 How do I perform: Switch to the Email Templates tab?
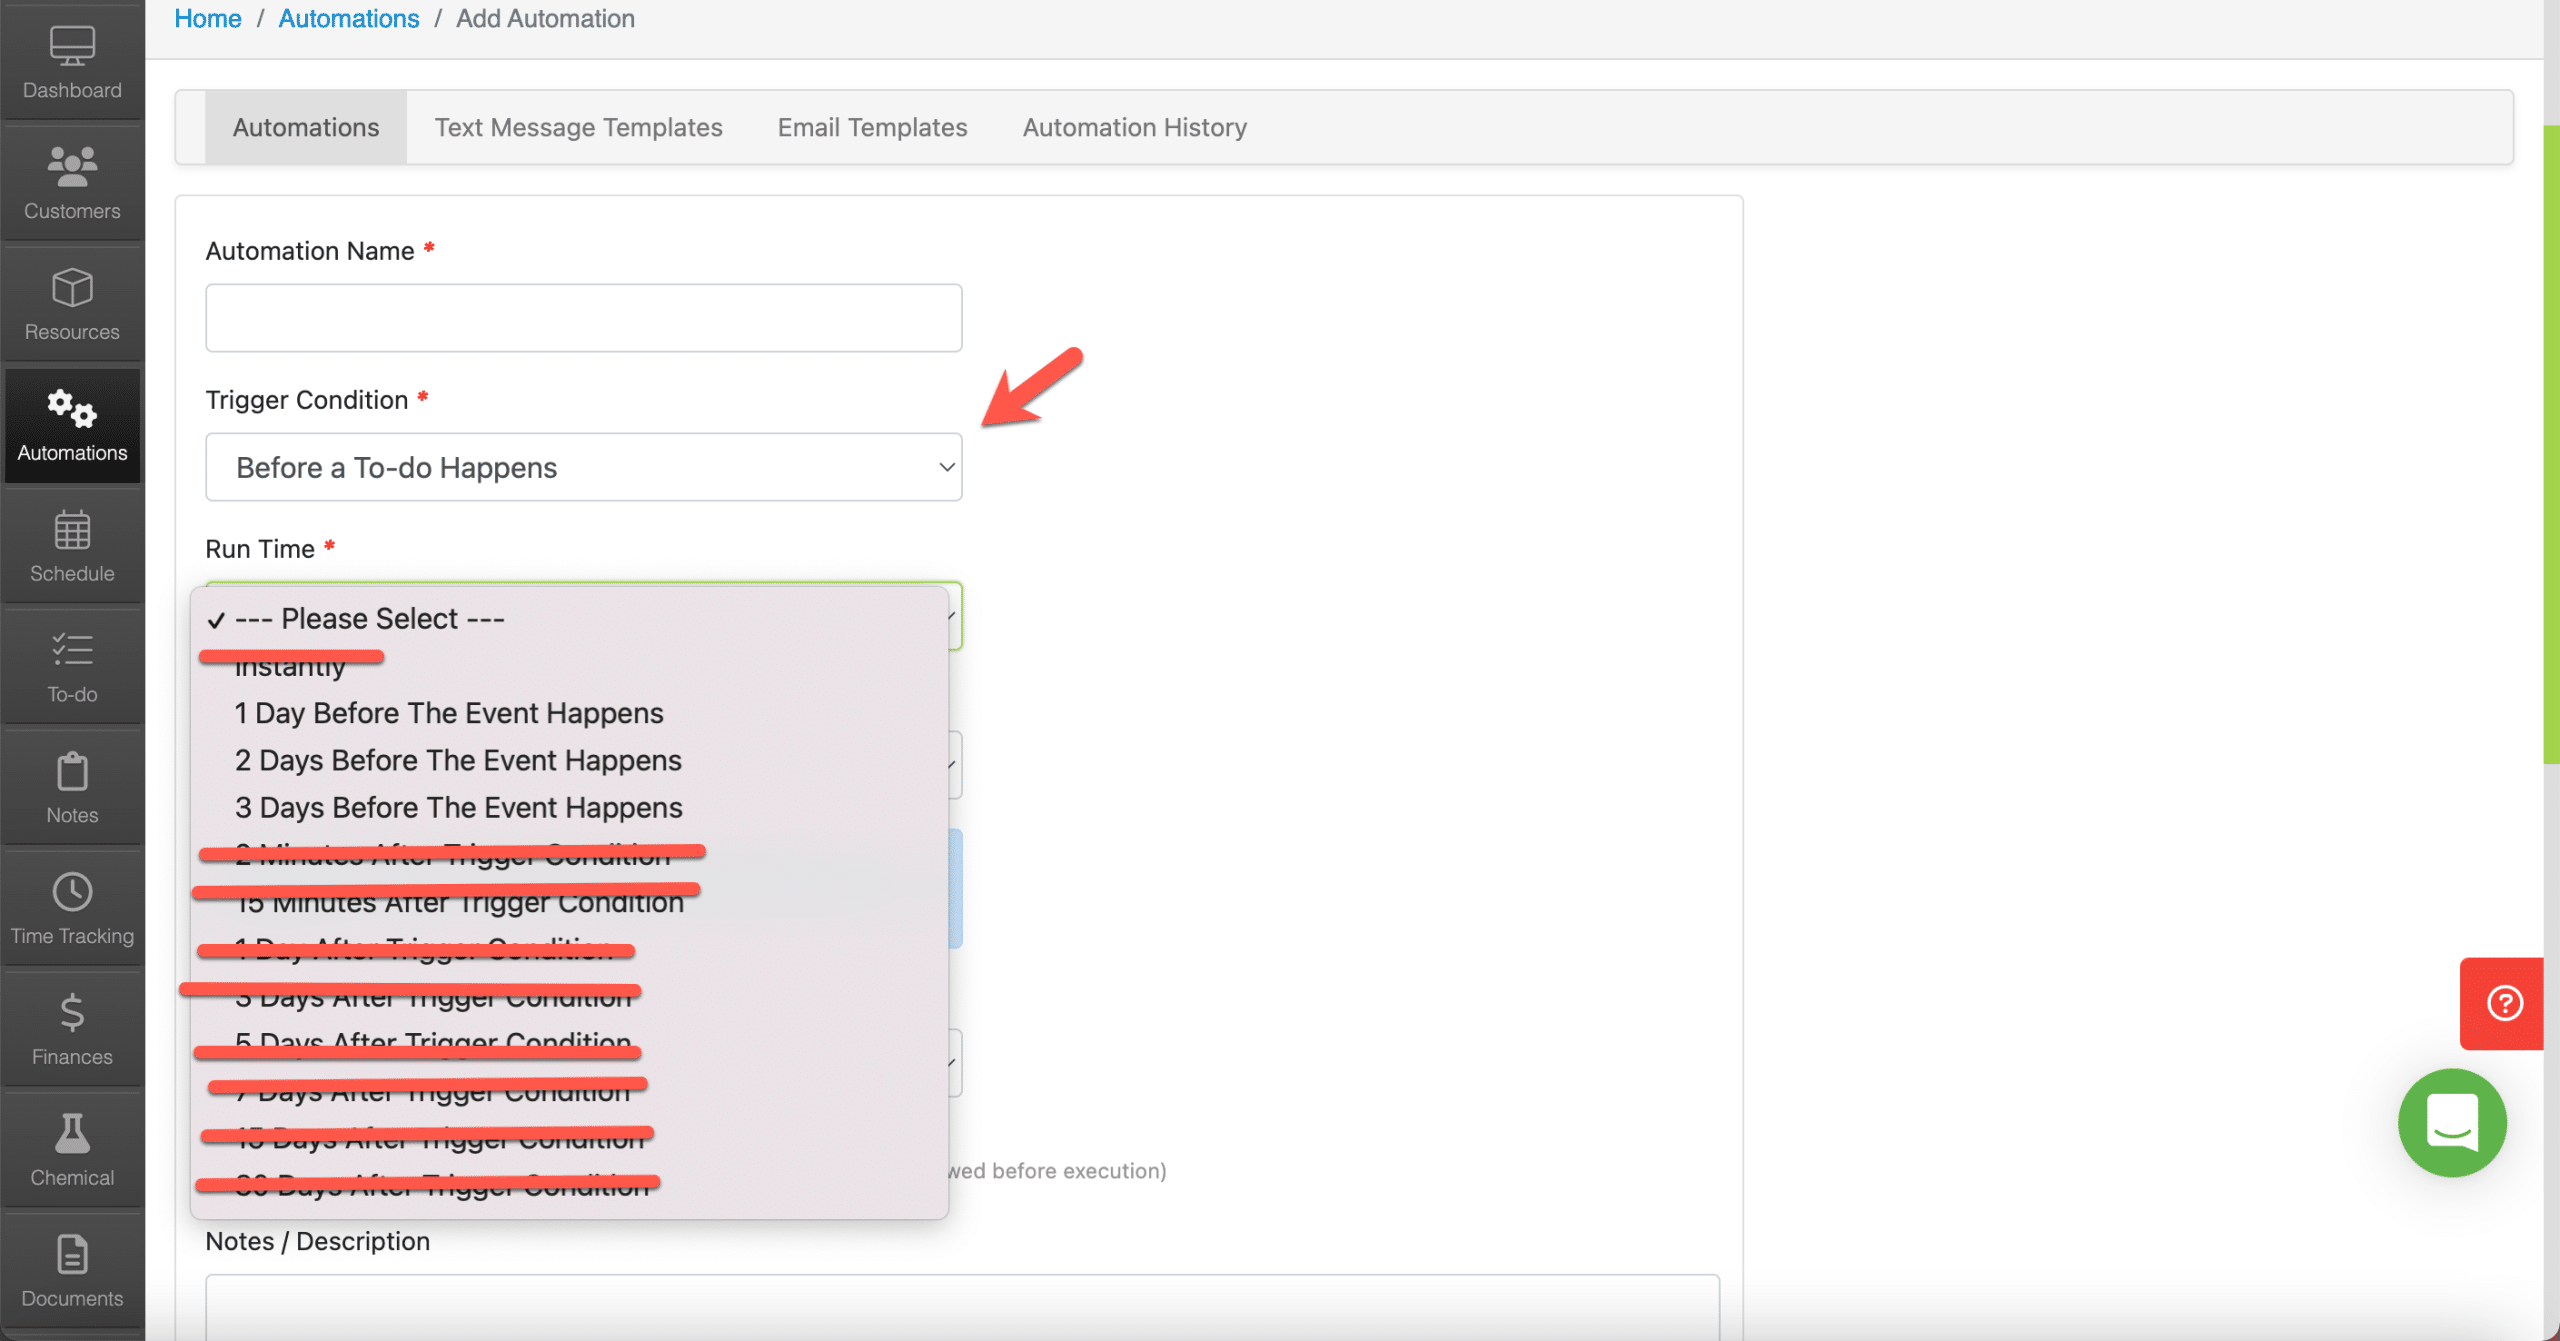pyautogui.click(x=871, y=127)
